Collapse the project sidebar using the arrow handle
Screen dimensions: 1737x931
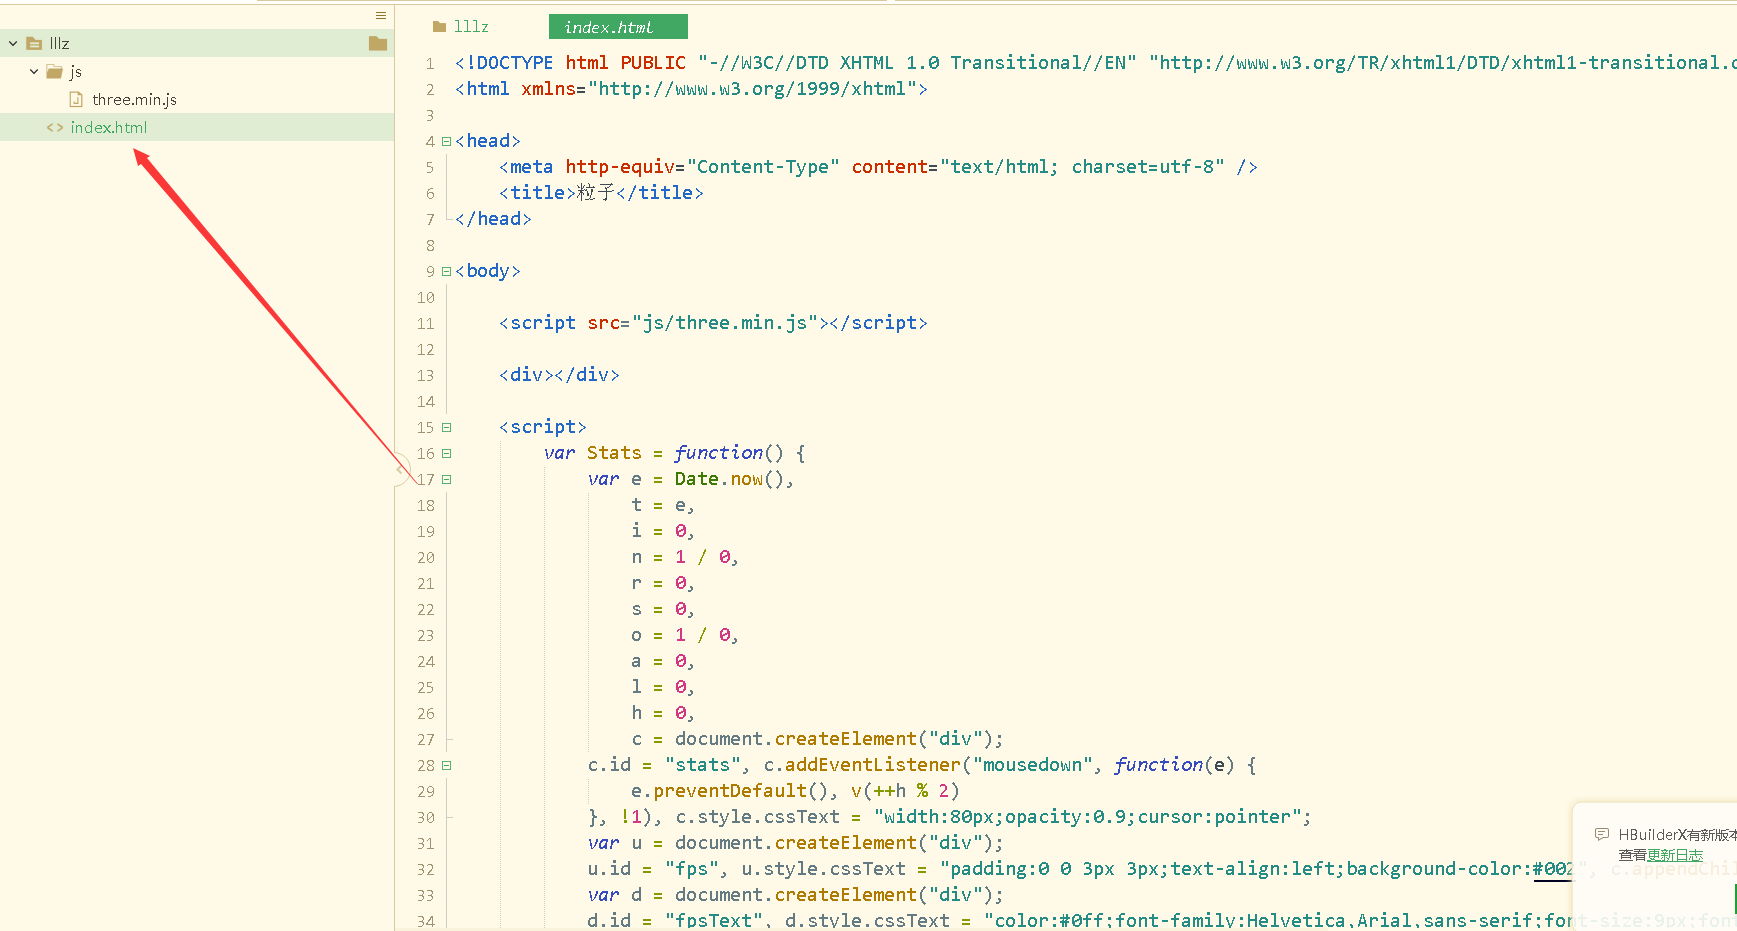point(400,469)
